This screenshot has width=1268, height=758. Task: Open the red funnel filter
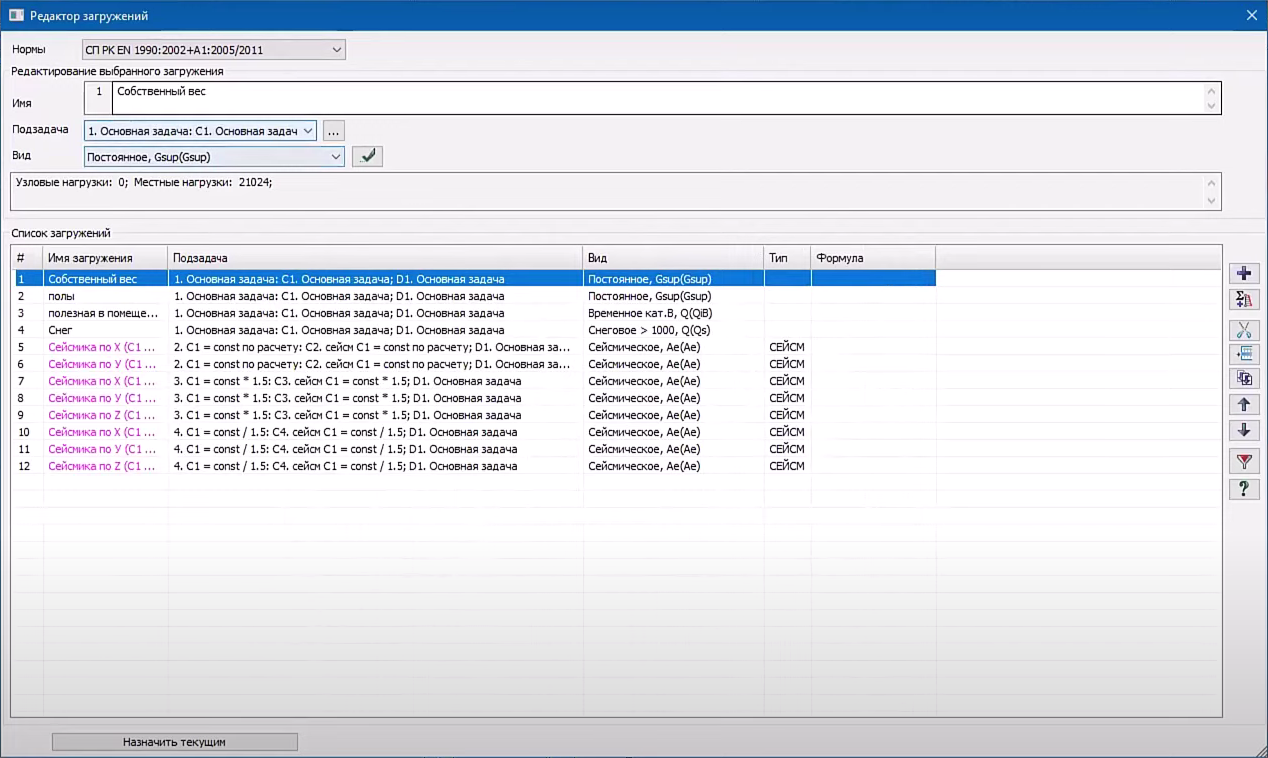1243,461
